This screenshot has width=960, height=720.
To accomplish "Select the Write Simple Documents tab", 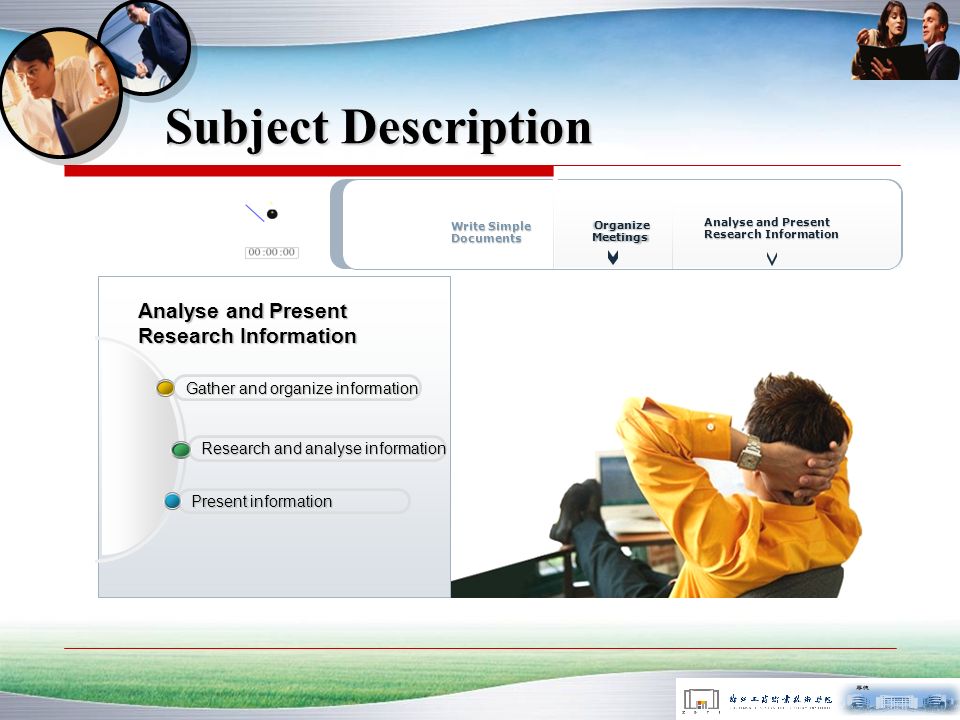I will point(491,232).
